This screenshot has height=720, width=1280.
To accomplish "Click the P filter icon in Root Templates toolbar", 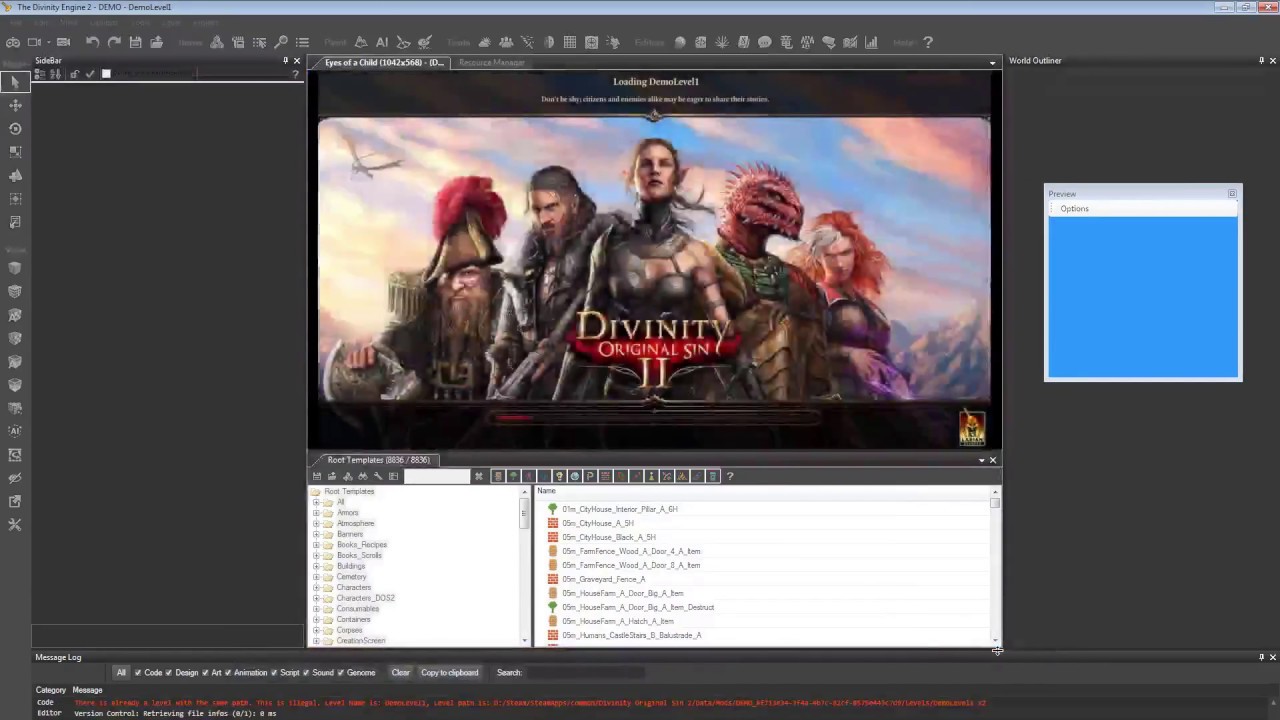I will click(x=589, y=476).
